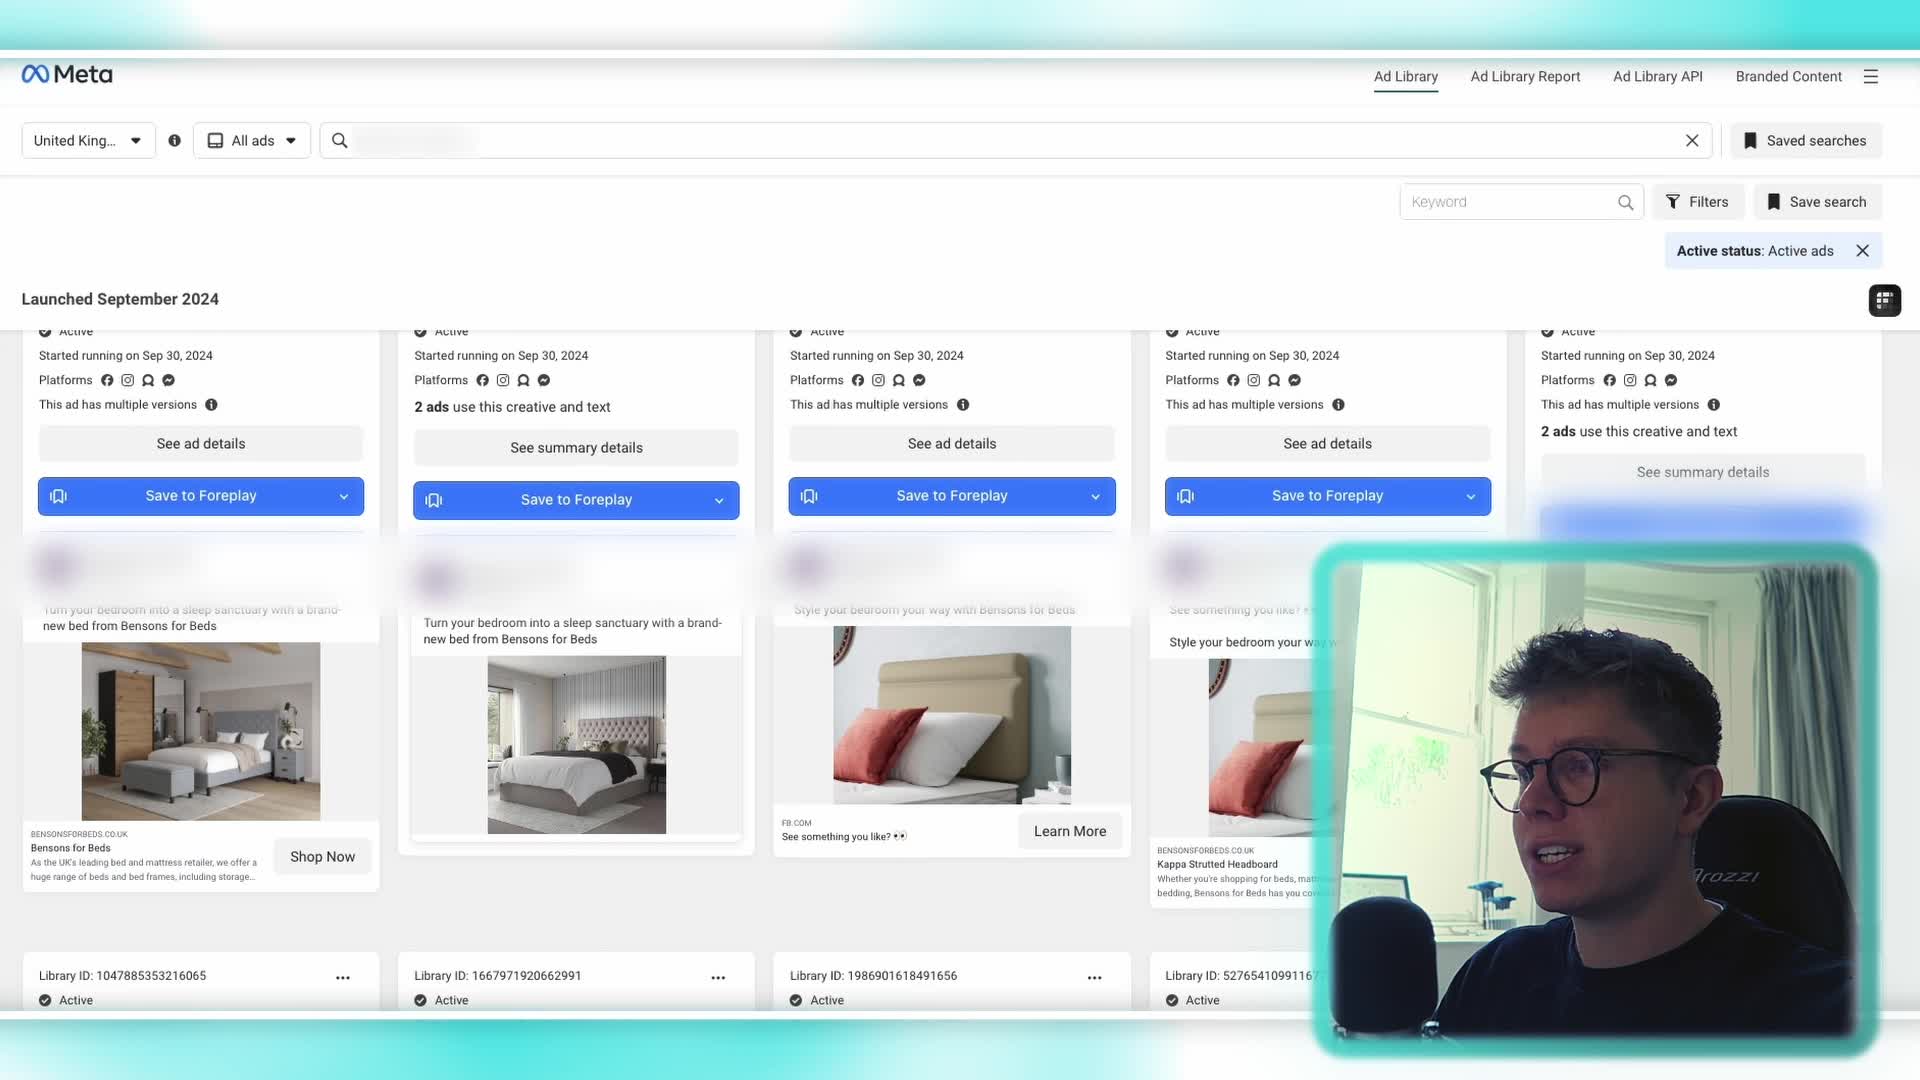This screenshot has height=1080, width=1920.
Task: Switch to the Ad Library tab
Action: (1406, 77)
